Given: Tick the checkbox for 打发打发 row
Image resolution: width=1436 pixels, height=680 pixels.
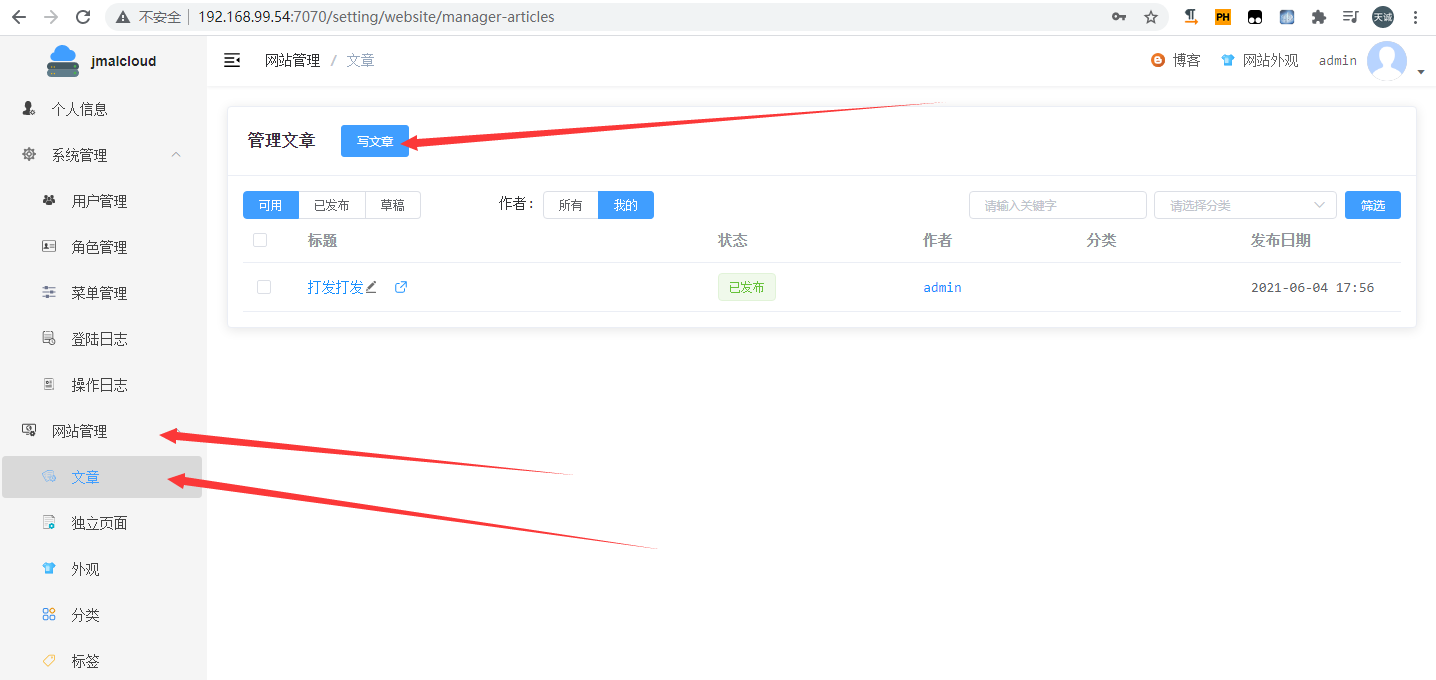Looking at the screenshot, I should (x=264, y=287).
